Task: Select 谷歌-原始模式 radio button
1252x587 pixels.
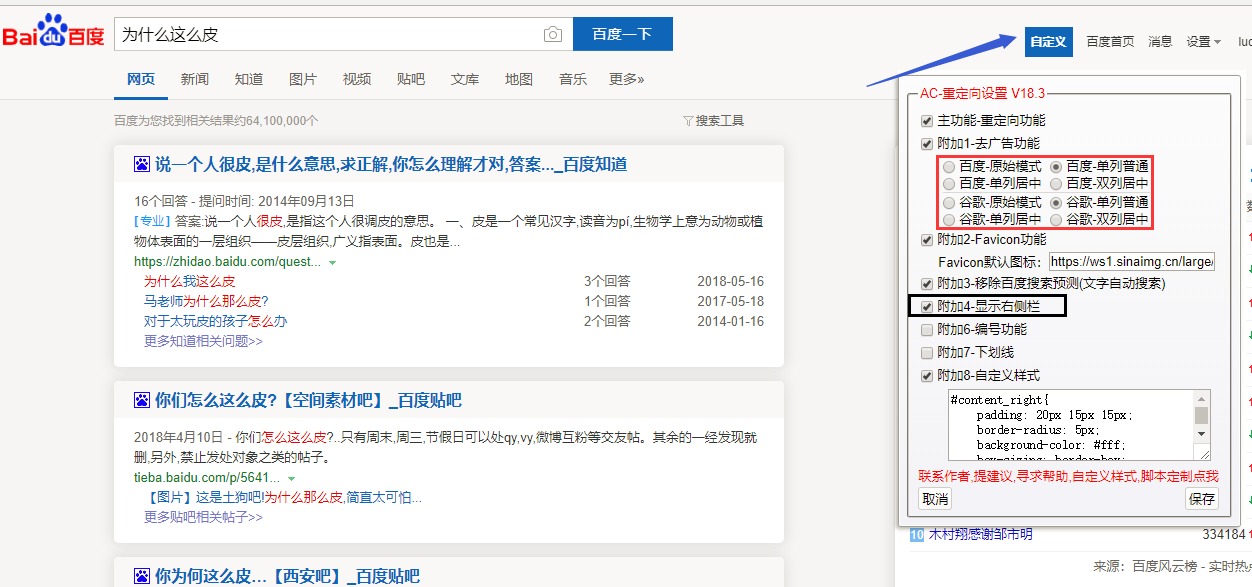Action: (x=949, y=202)
